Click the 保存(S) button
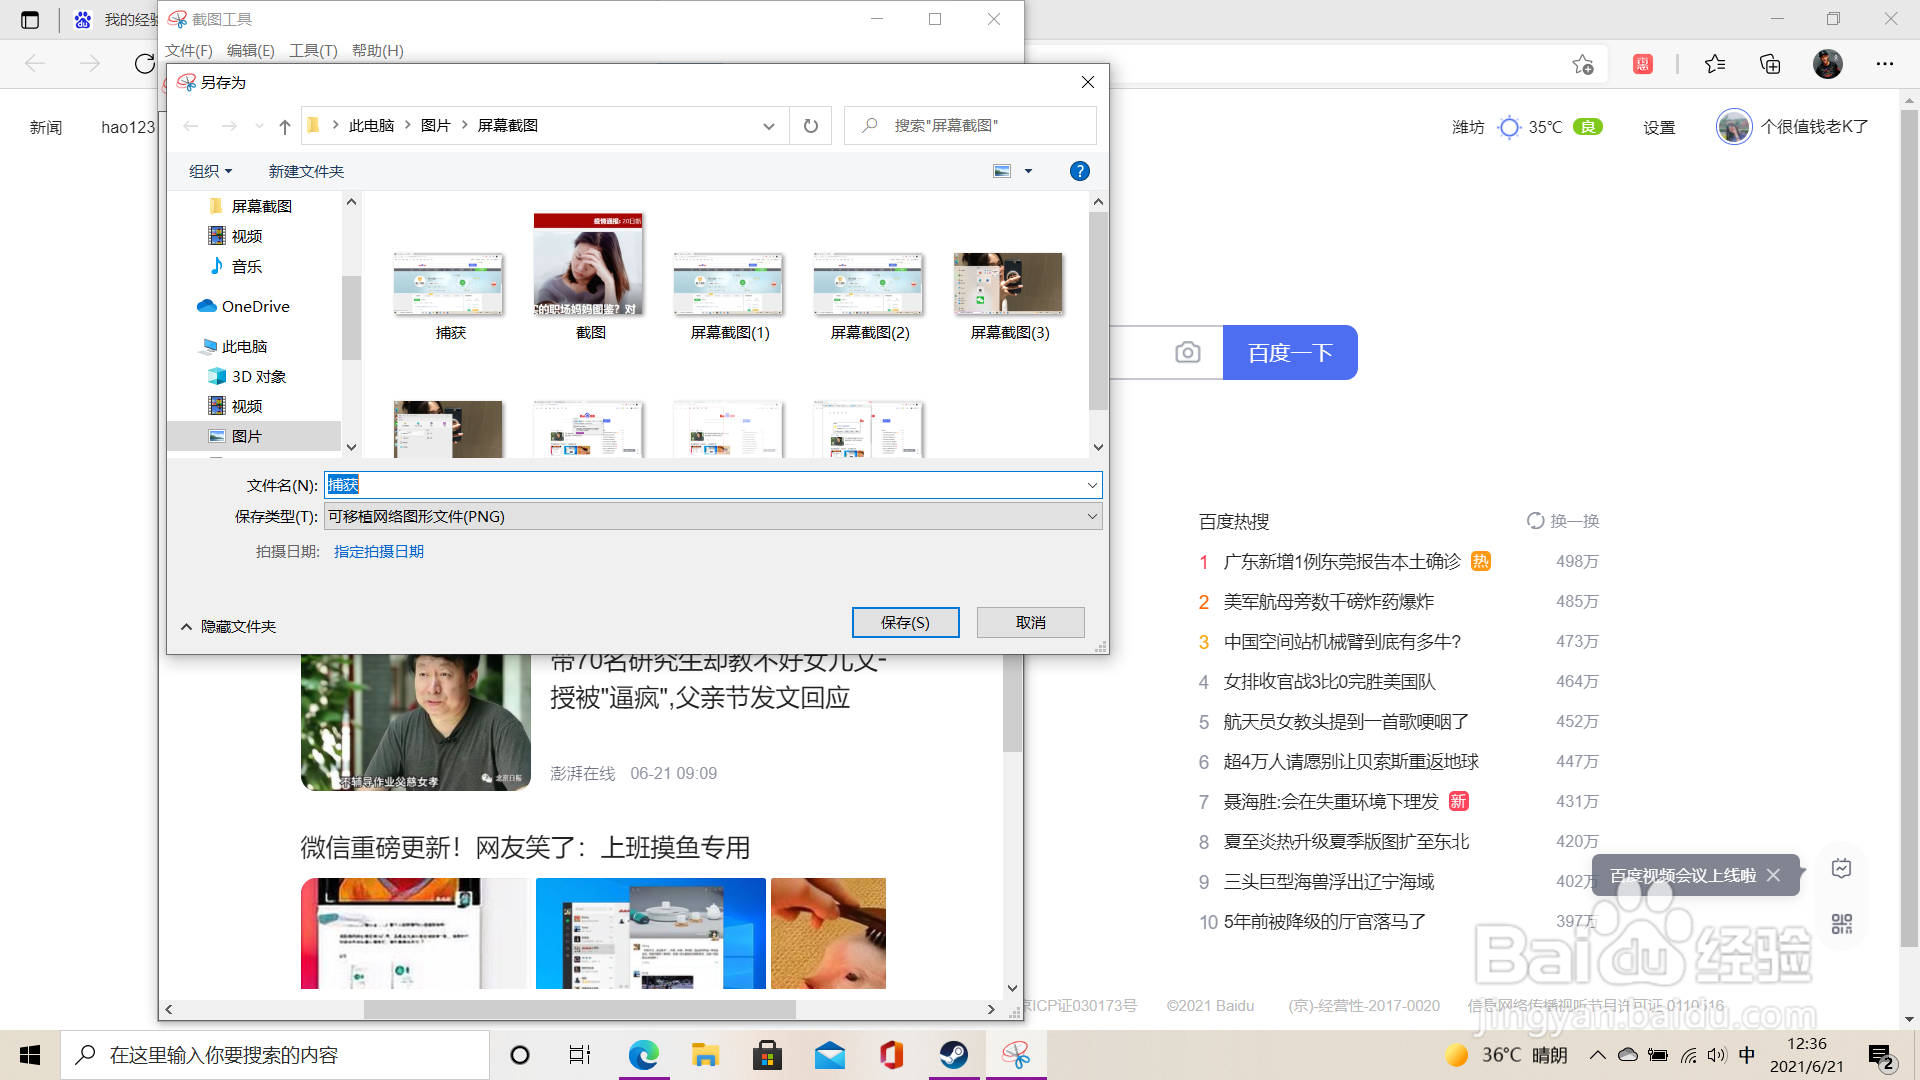 pyautogui.click(x=904, y=622)
